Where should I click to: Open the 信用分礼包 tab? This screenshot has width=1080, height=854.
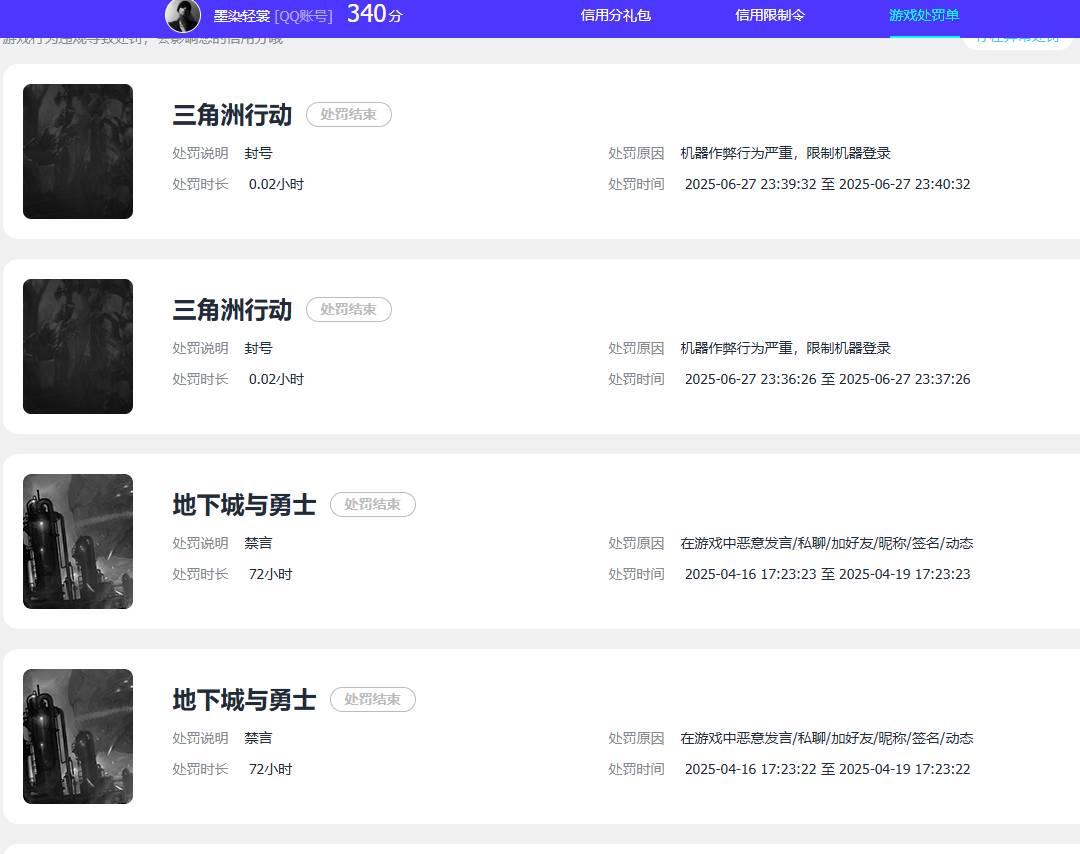pyautogui.click(x=616, y=15)
